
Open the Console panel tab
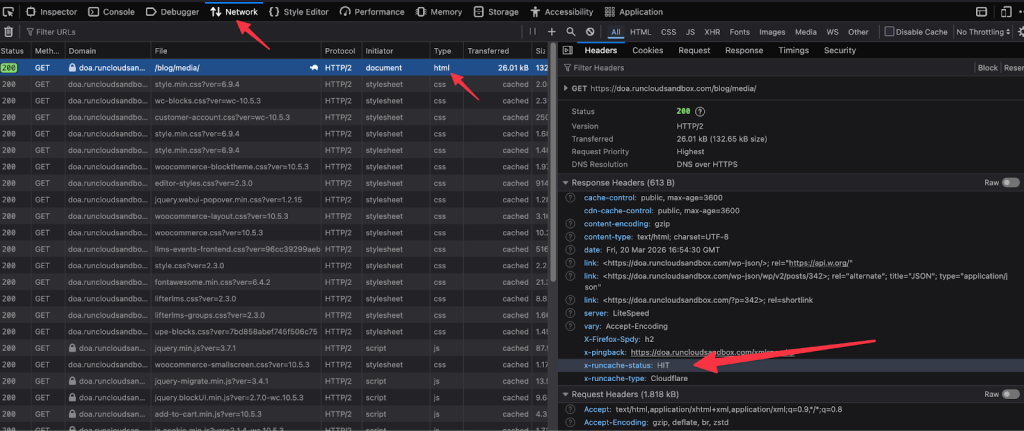(112, 12)
